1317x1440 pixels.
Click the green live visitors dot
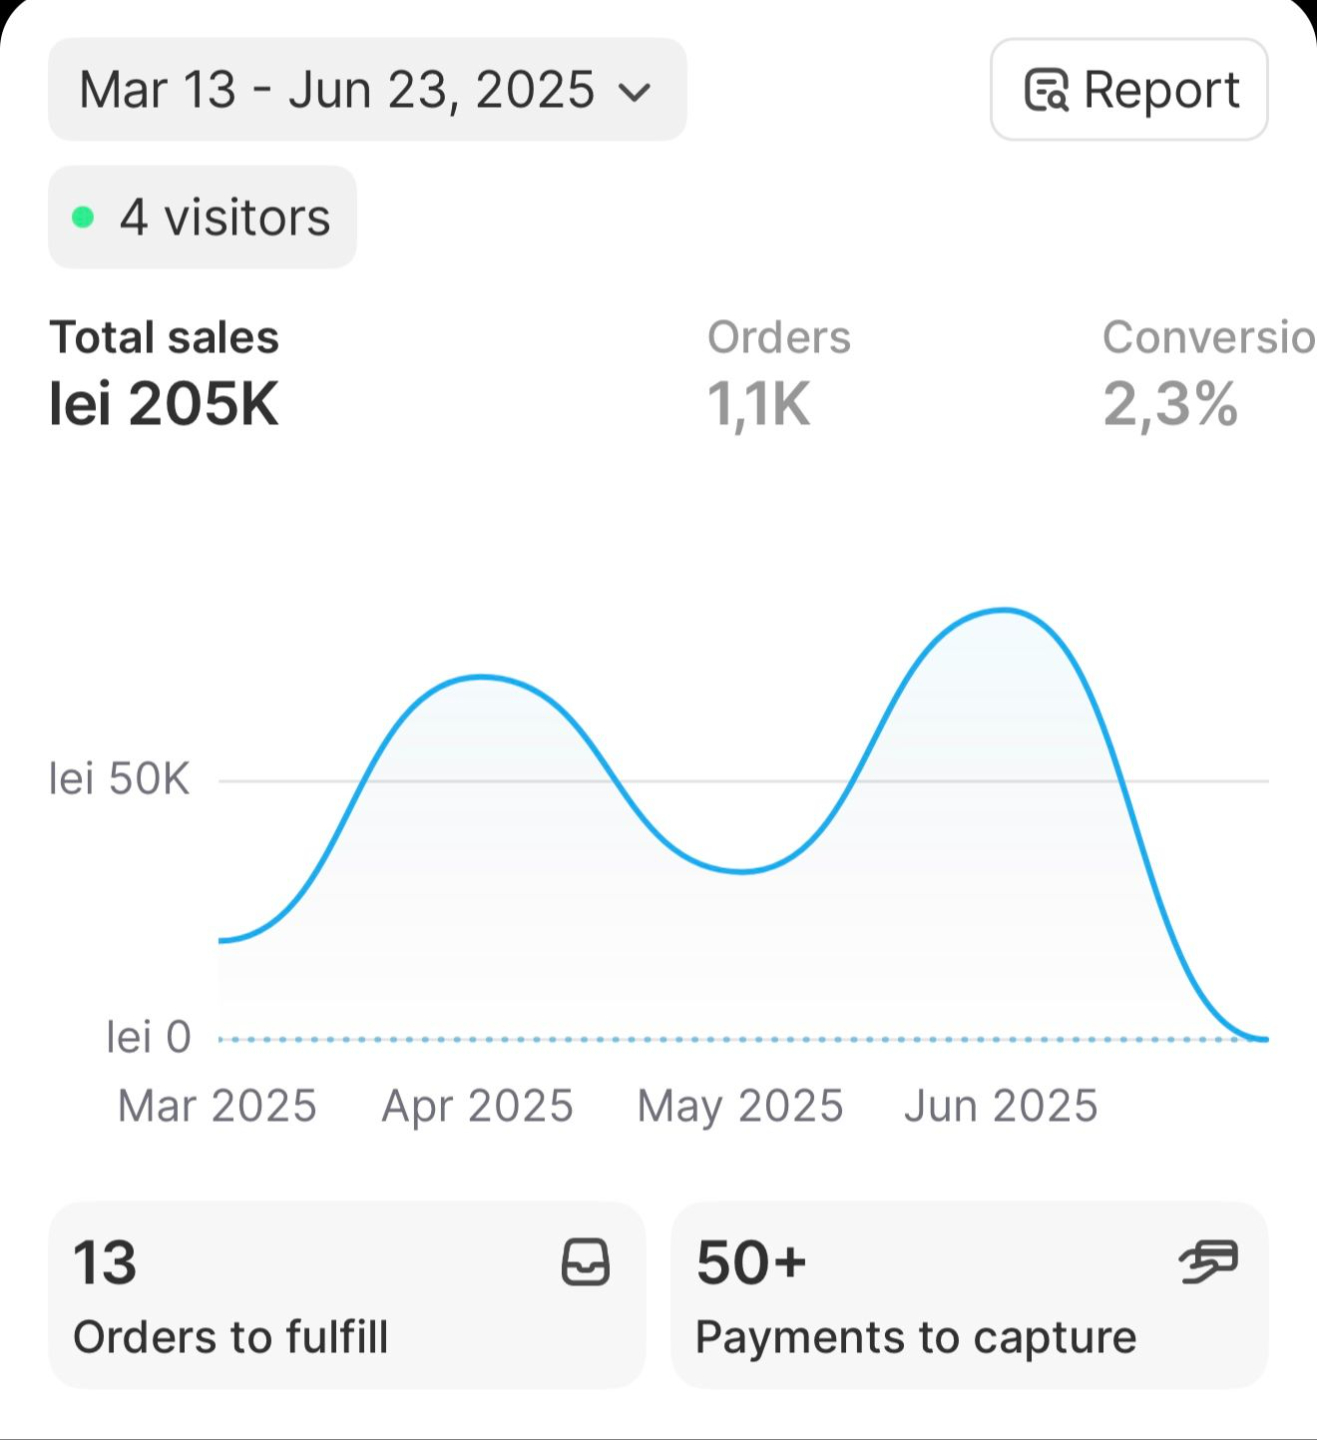pos(84,217)
